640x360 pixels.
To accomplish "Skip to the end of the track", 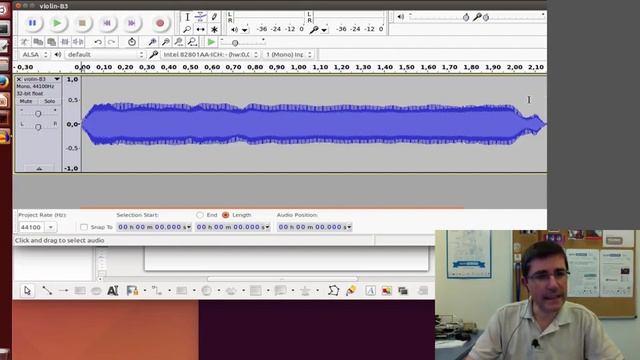I will pos(131,23).
